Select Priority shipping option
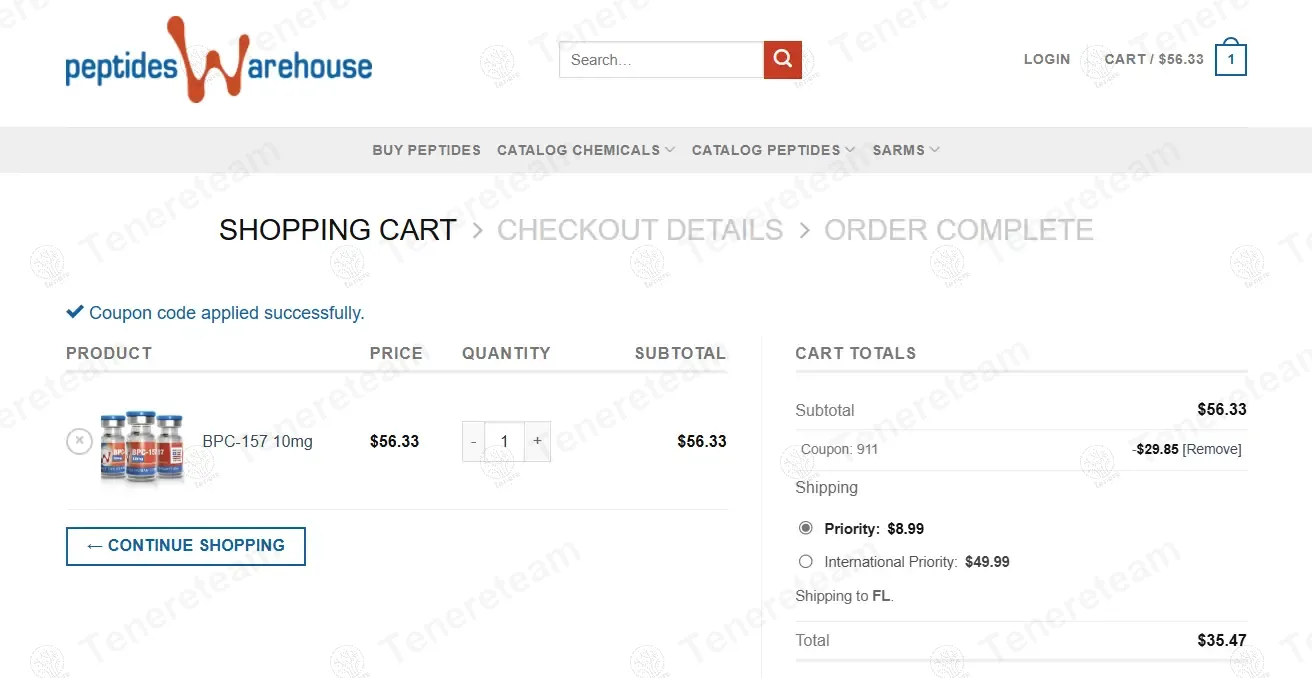The image size is (1312, 678). click(x=806, y=528)
